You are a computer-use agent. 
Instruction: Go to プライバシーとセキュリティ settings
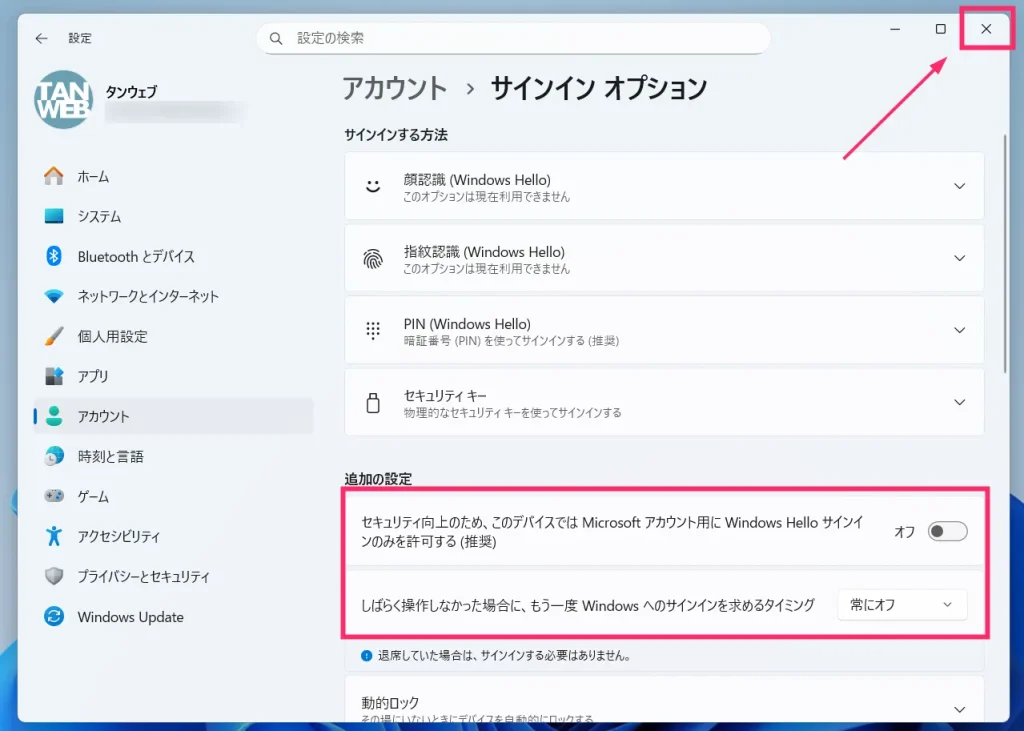pos(173,576)
